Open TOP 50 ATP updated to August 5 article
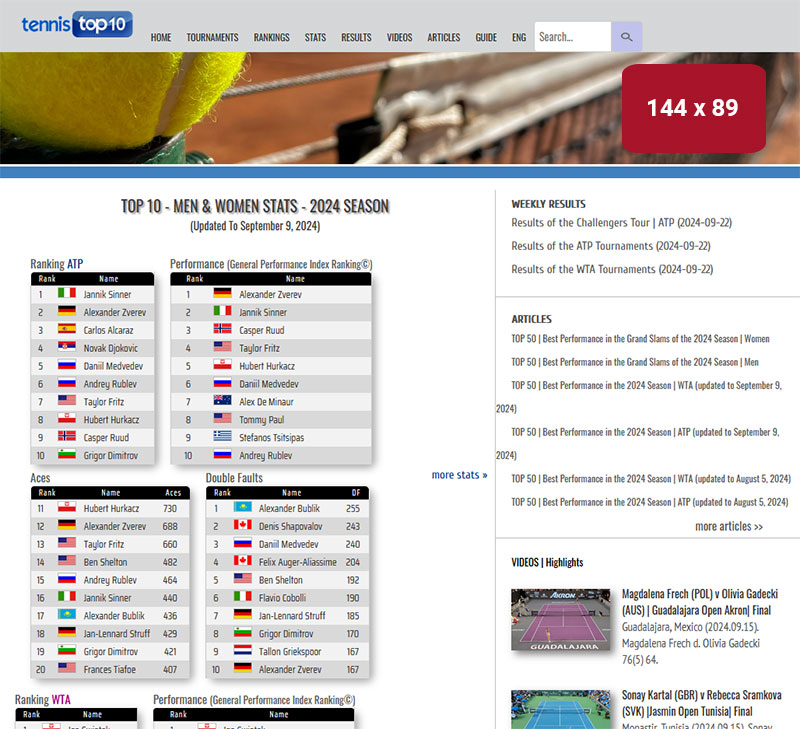Viewport: 800px width, 729px height. click(649, 502)
